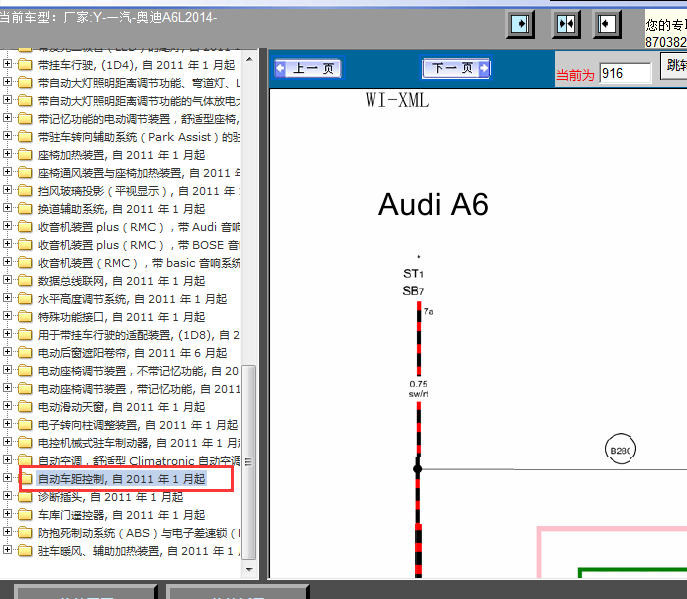This screenshot has height=599, width=687.
Task: Select 收音机装置 plus (RMC) 带 BOSE item
Action: point(139,245)
